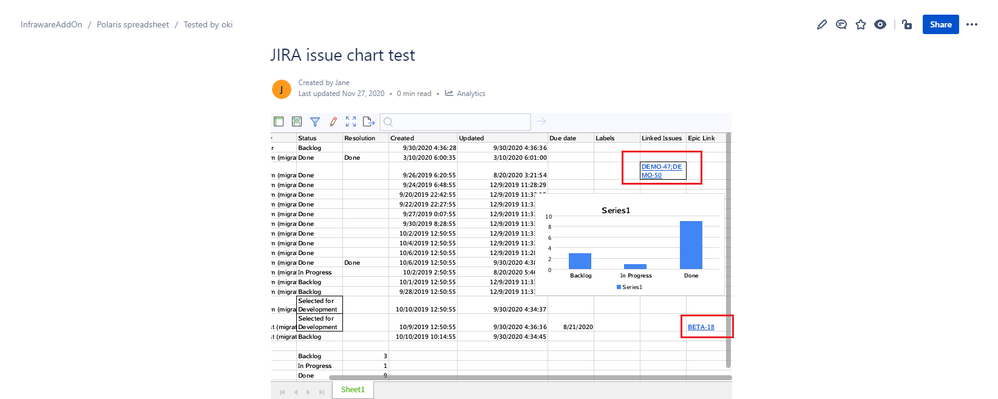Go to Polaris spreadsheet breadcrumb

point(133,25)
